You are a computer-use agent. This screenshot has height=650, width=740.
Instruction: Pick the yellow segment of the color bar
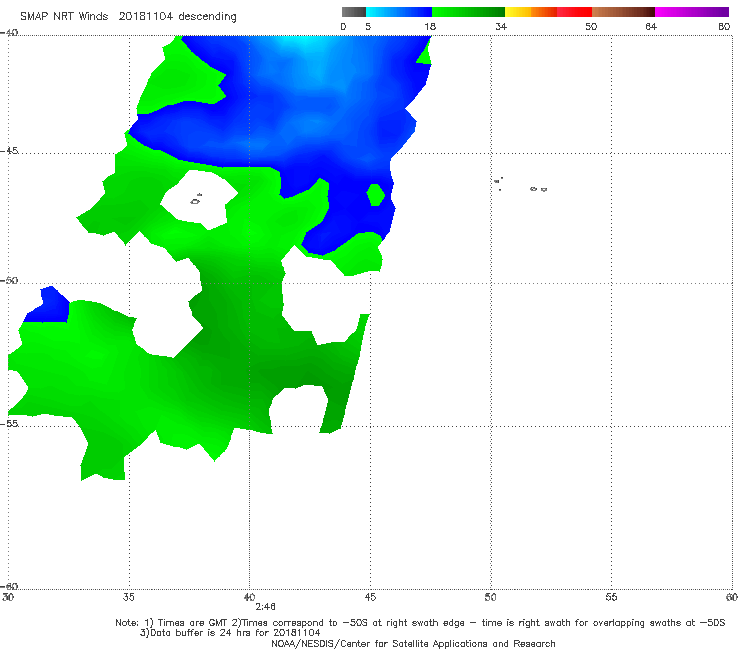pos(518,12)
